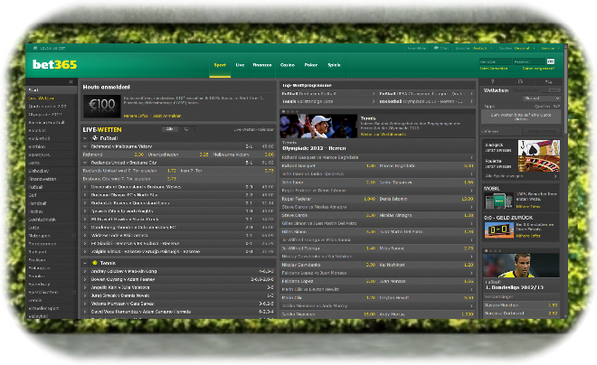Click the rightmost icon above the Wettschein
Viewport: 597px width, 365px height.
(x=548, y=81)
